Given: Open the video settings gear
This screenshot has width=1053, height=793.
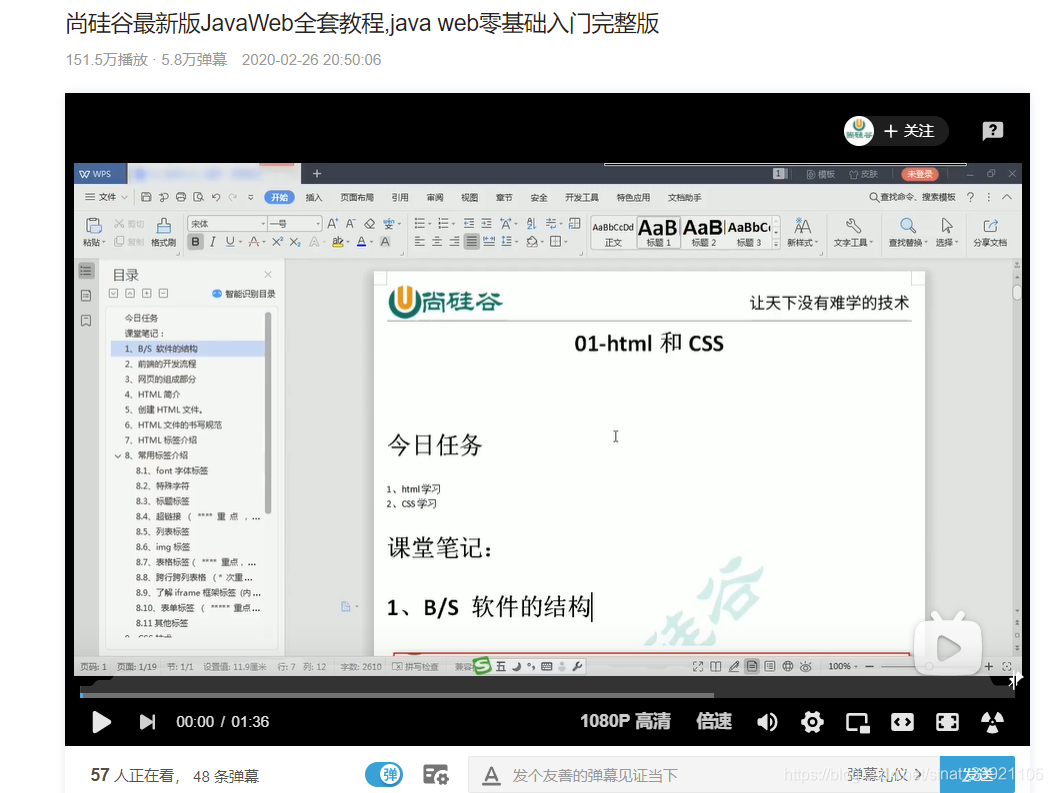Looking at the screenshot, I should 812,722.
